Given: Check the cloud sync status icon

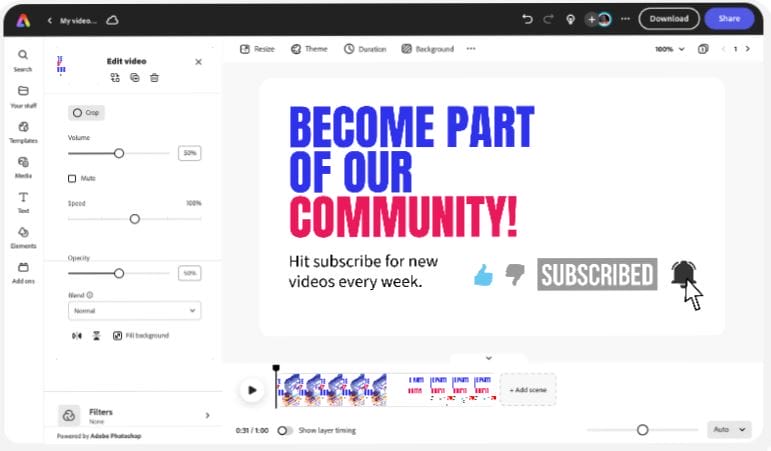Looking at the screenshot, I should (x=113, y=20).
